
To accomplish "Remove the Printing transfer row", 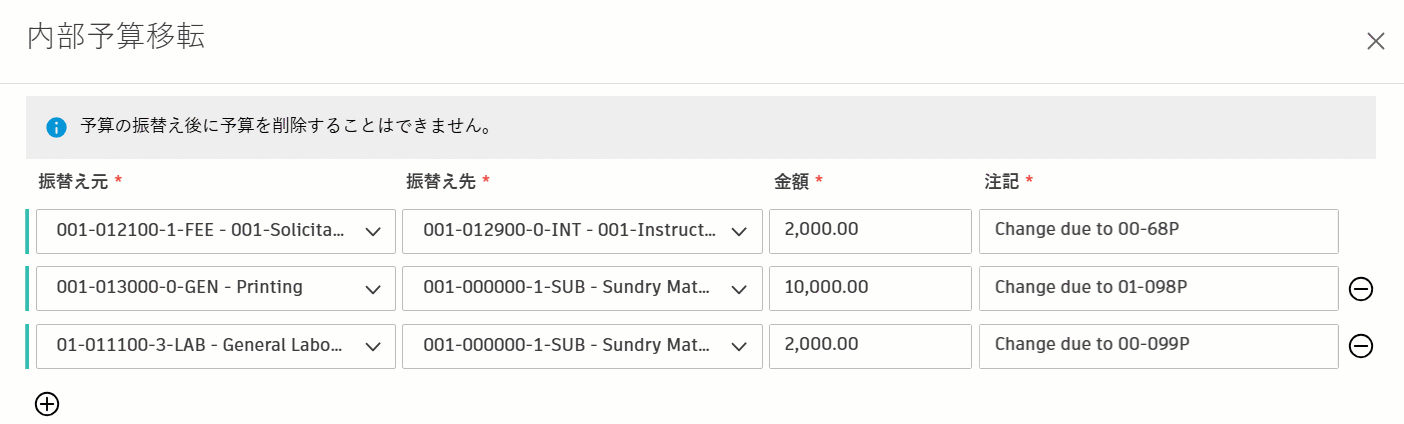I will click(x=1360, y=289).
